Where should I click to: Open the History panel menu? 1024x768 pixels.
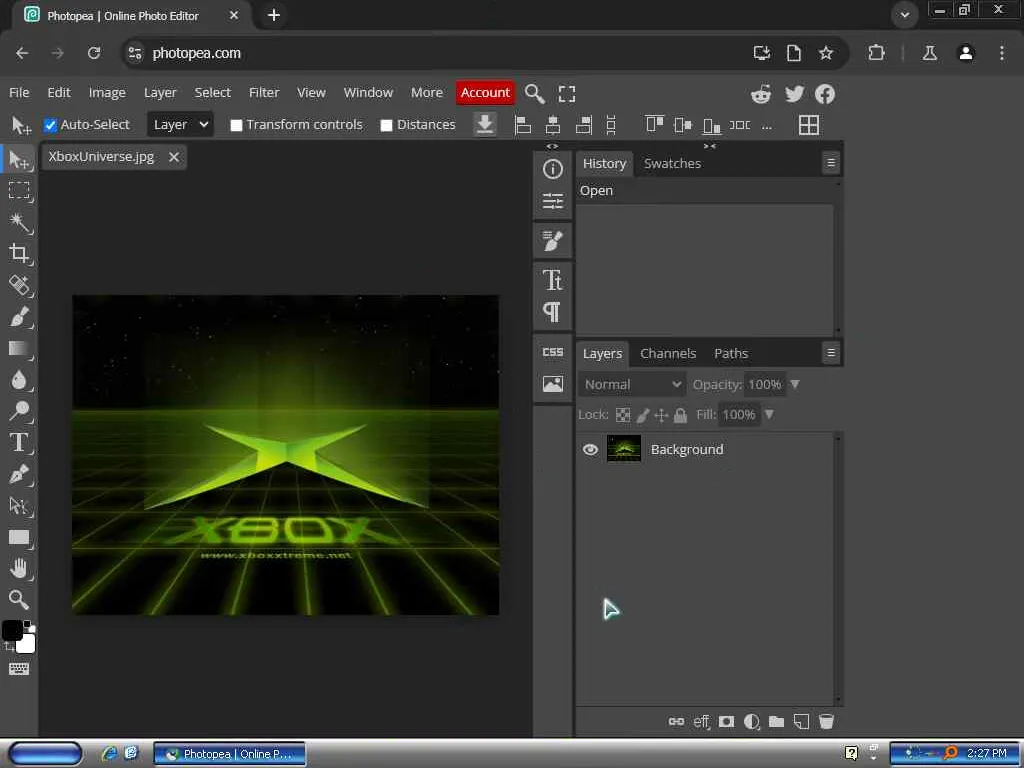click(x=831, y=163)
